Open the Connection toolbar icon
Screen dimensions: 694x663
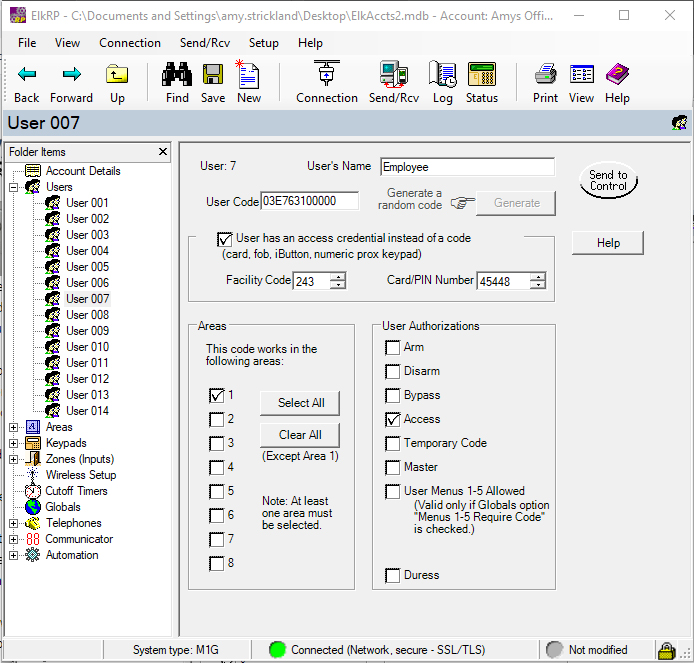pos(326,76)
